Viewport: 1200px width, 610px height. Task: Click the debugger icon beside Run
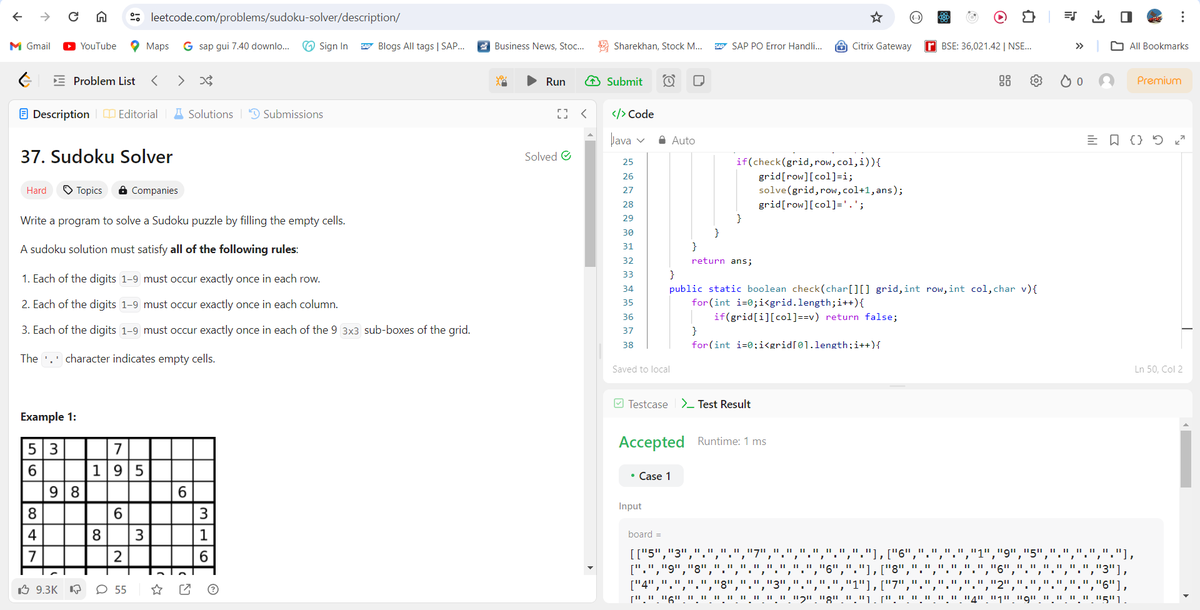pyautogui.click(x=503, y=81)
